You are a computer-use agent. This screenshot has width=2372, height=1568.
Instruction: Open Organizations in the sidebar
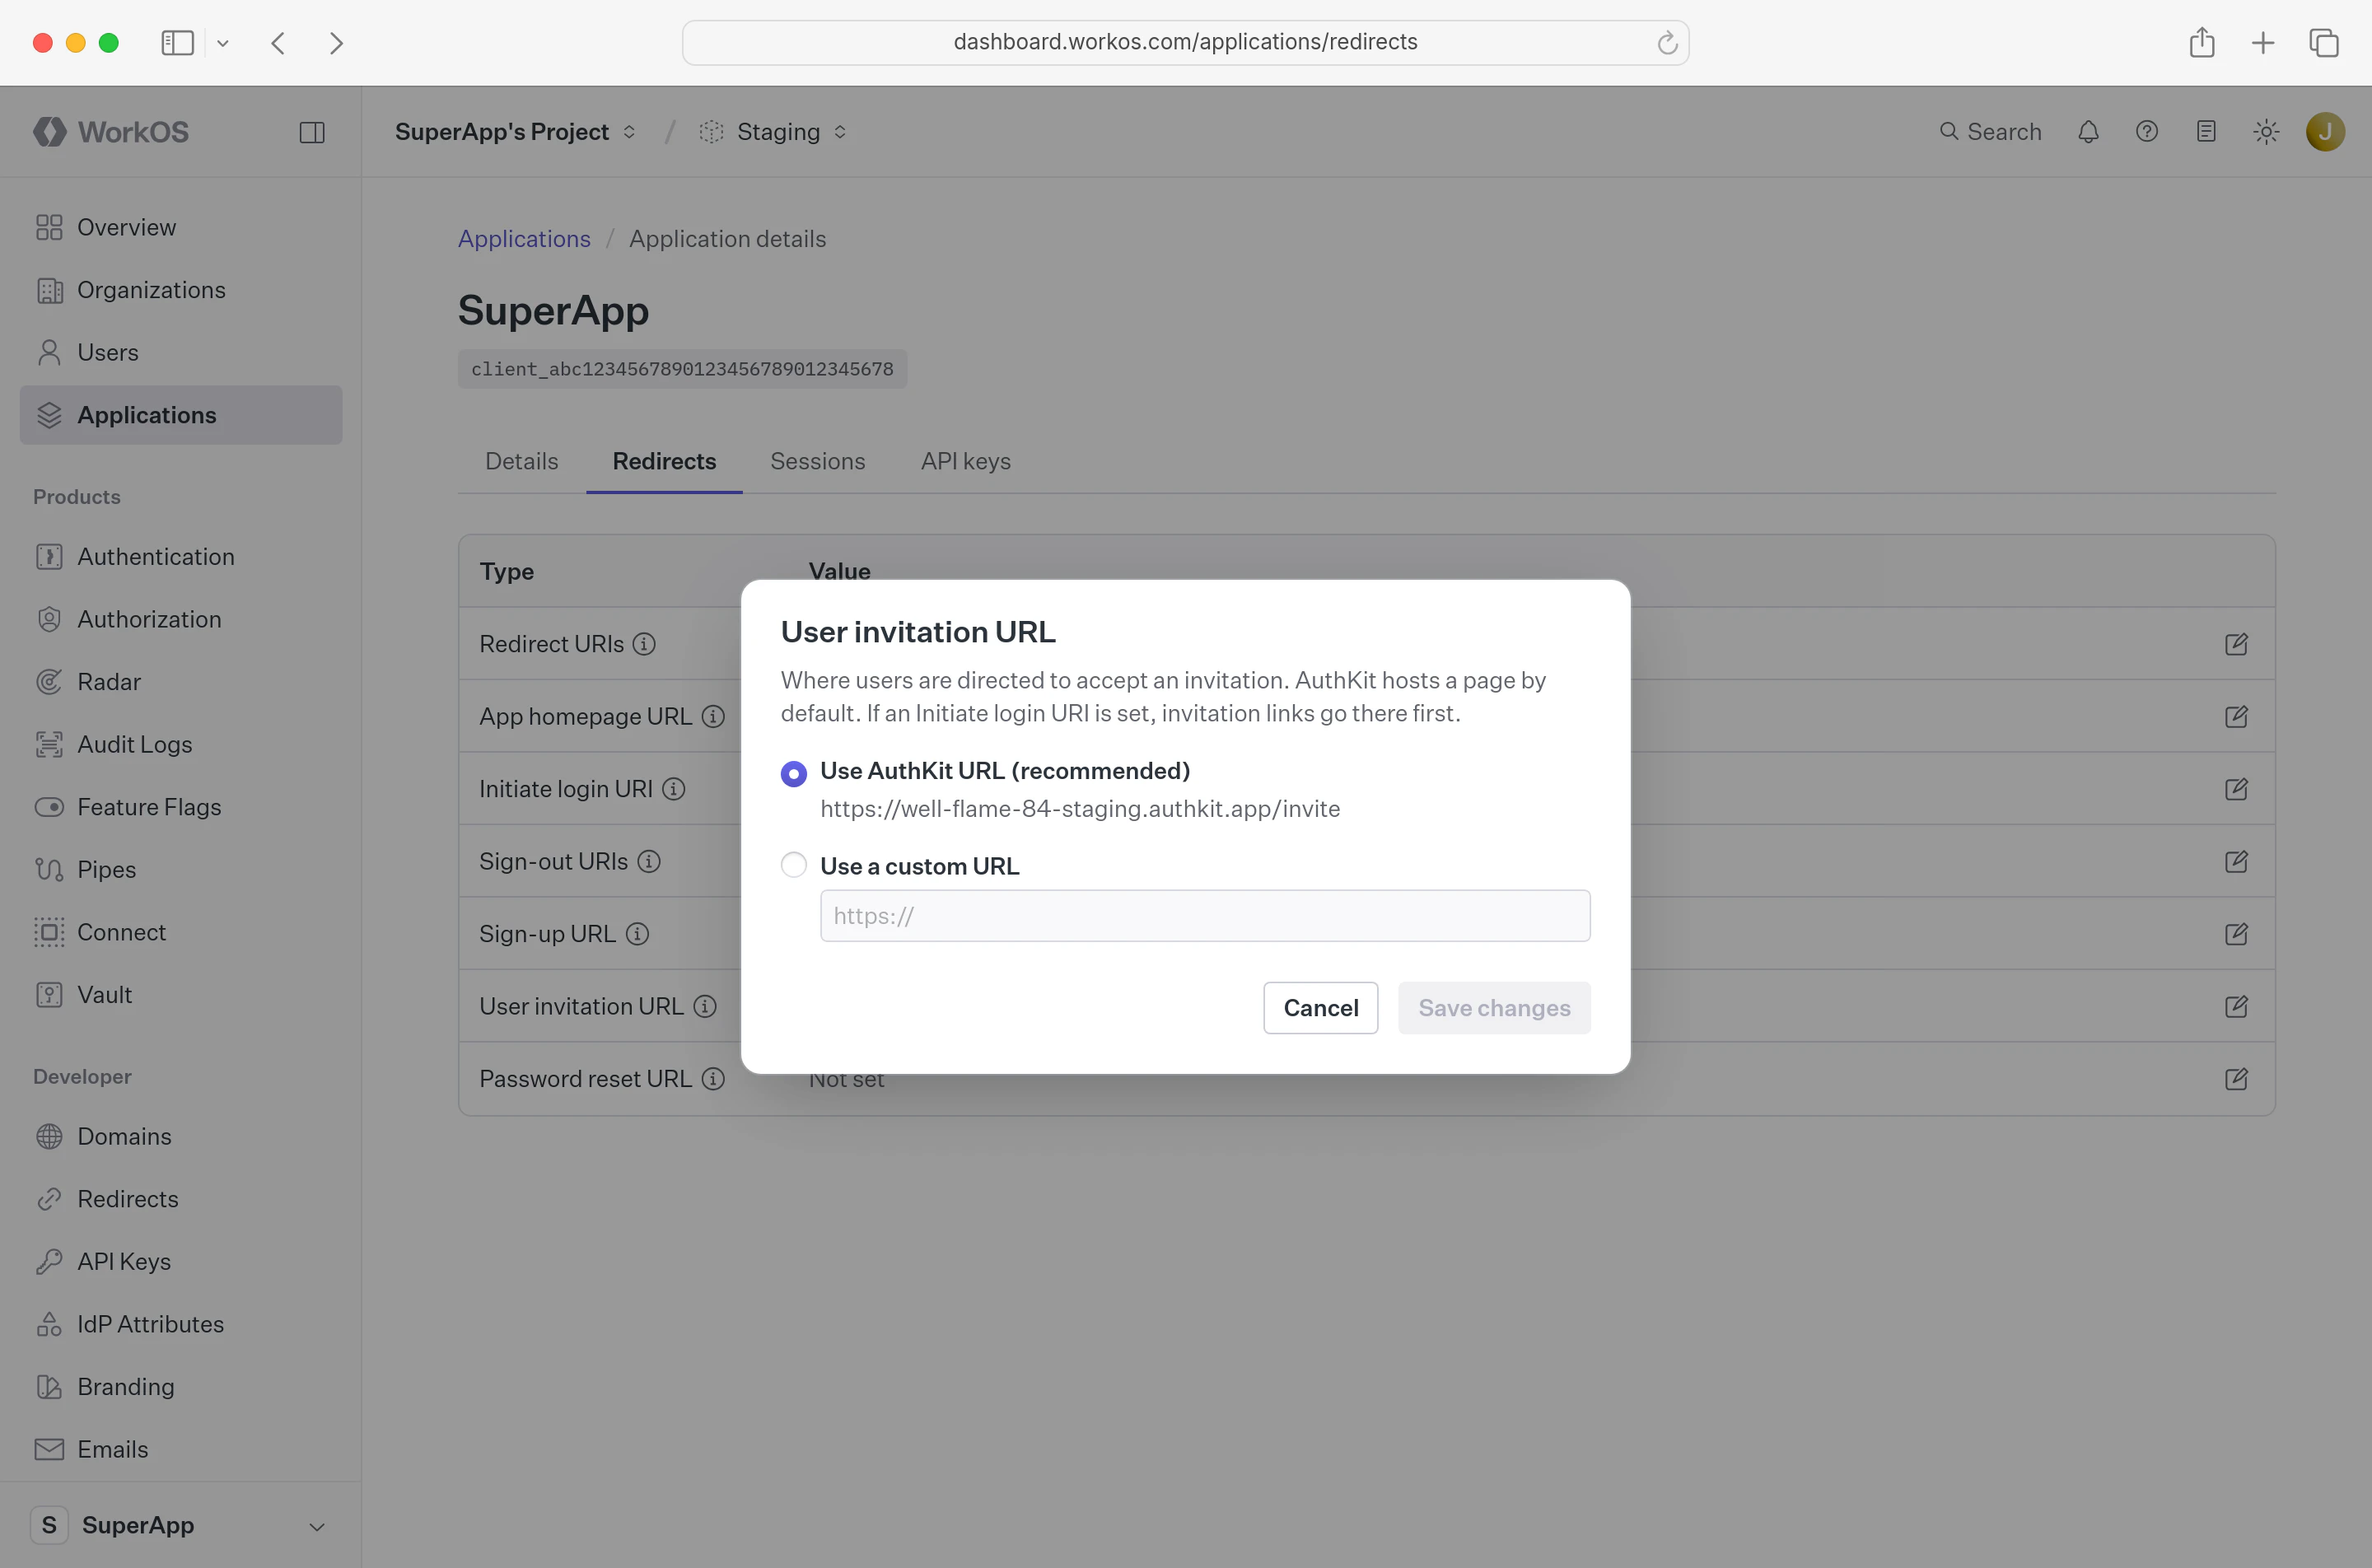tap(181, 290)
